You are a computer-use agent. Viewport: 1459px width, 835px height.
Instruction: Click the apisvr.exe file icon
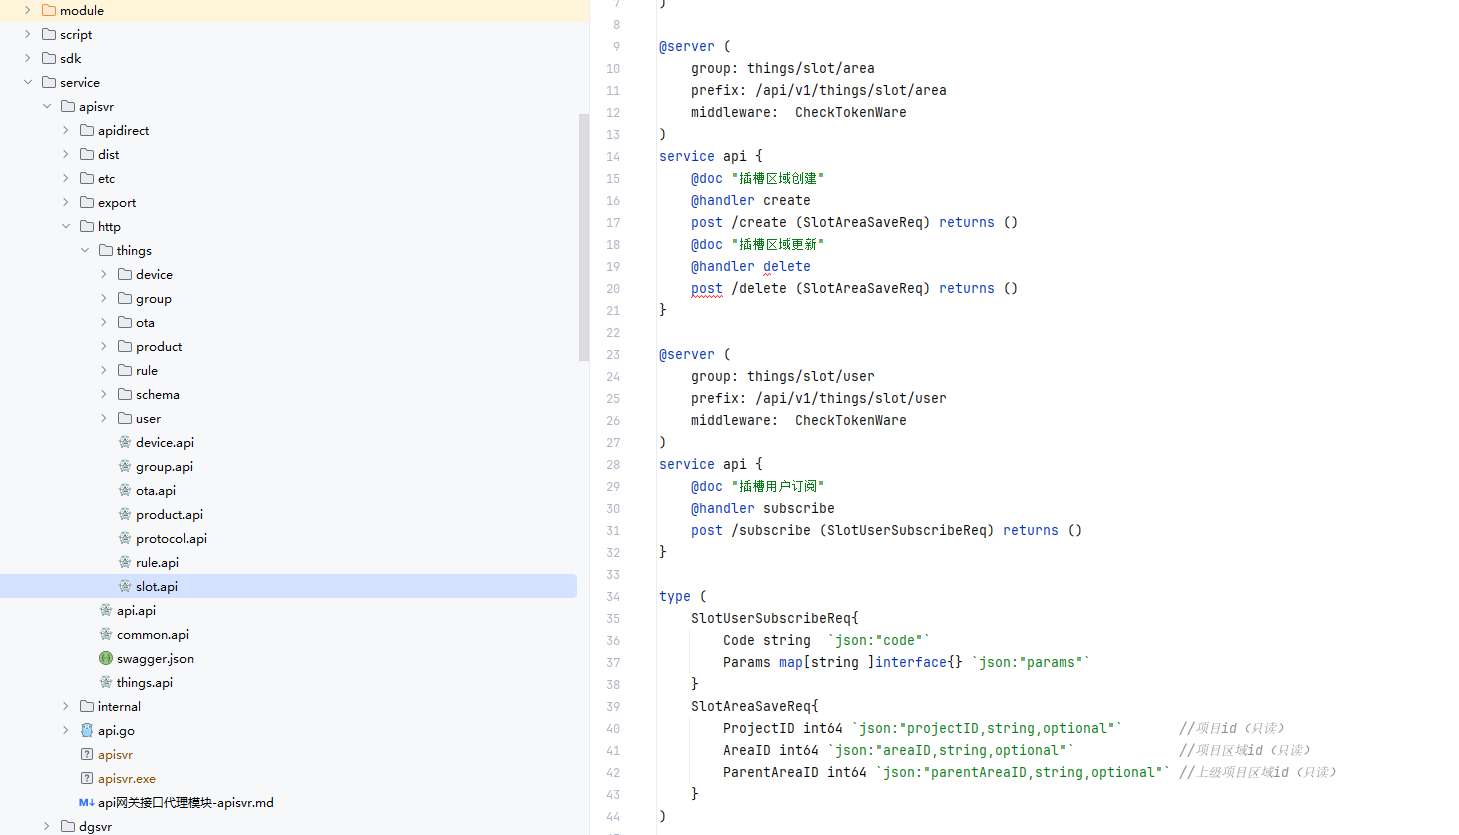(87, 779)
